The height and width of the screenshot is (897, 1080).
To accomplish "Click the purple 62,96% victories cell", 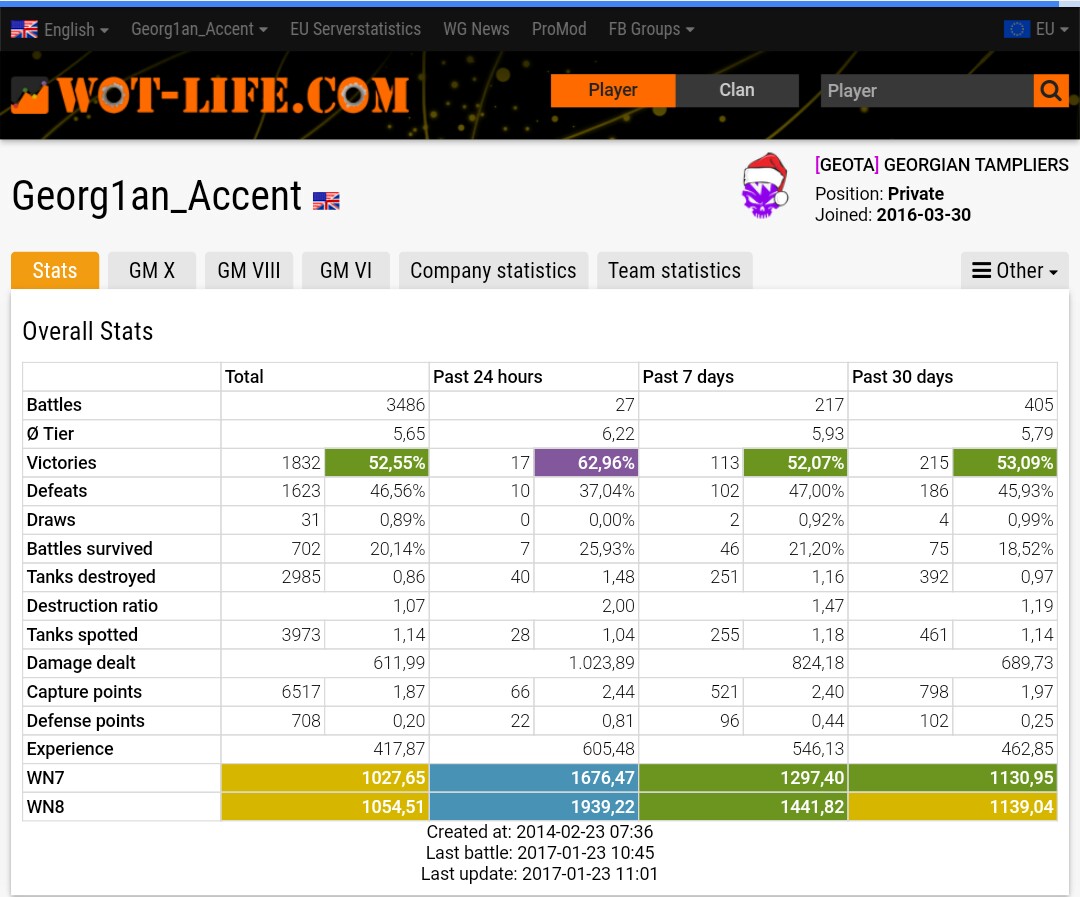I will click(x=586, y=462).
